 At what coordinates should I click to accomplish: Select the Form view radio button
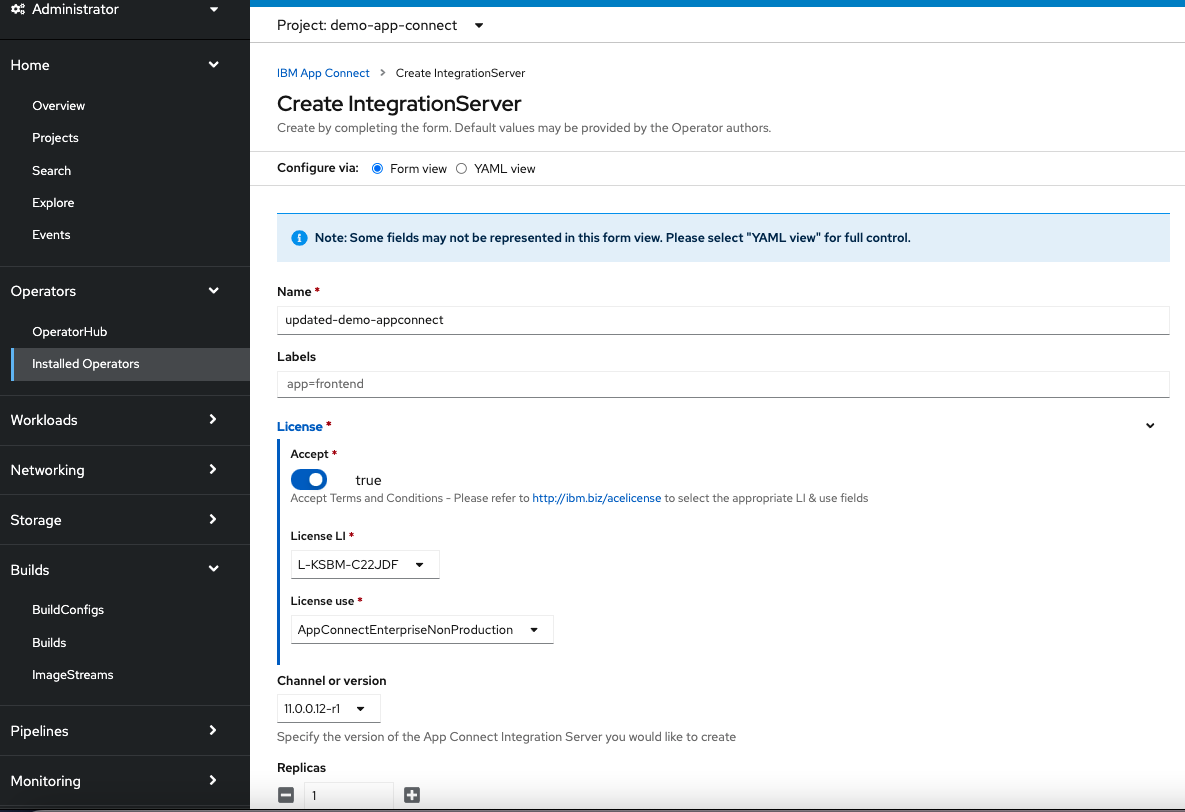pyautogui.click(x=376, y=168)
